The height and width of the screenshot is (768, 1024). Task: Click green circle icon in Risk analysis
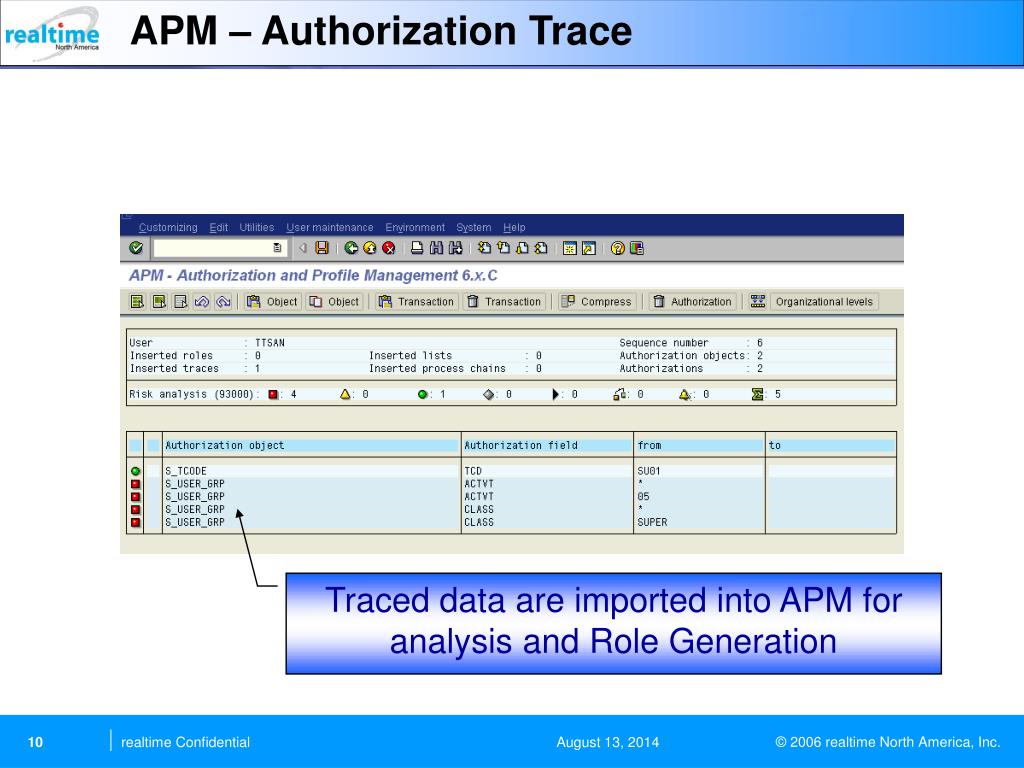[423, 394]
